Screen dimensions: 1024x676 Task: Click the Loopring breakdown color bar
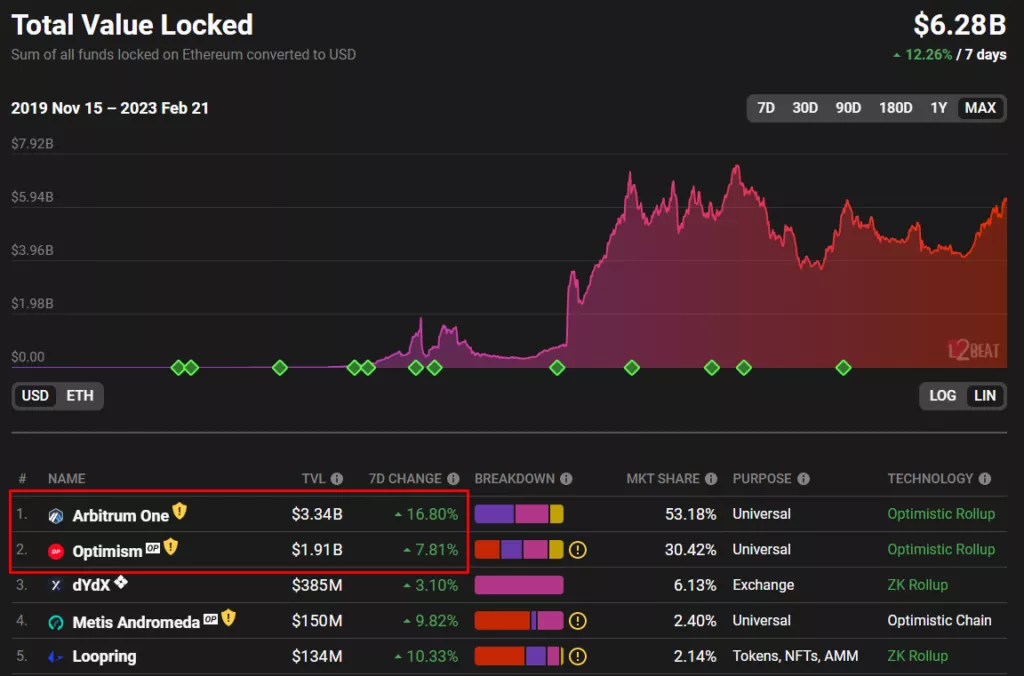[519, 656]
